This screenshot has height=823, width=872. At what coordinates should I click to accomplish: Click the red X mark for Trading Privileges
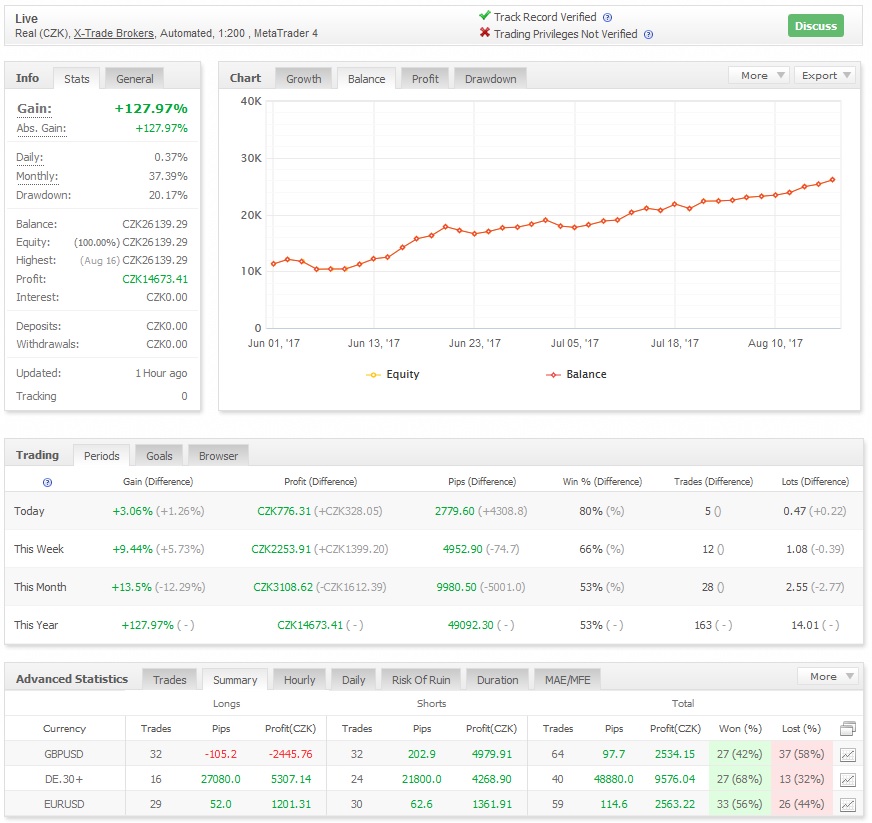click(x=485, y=33)
